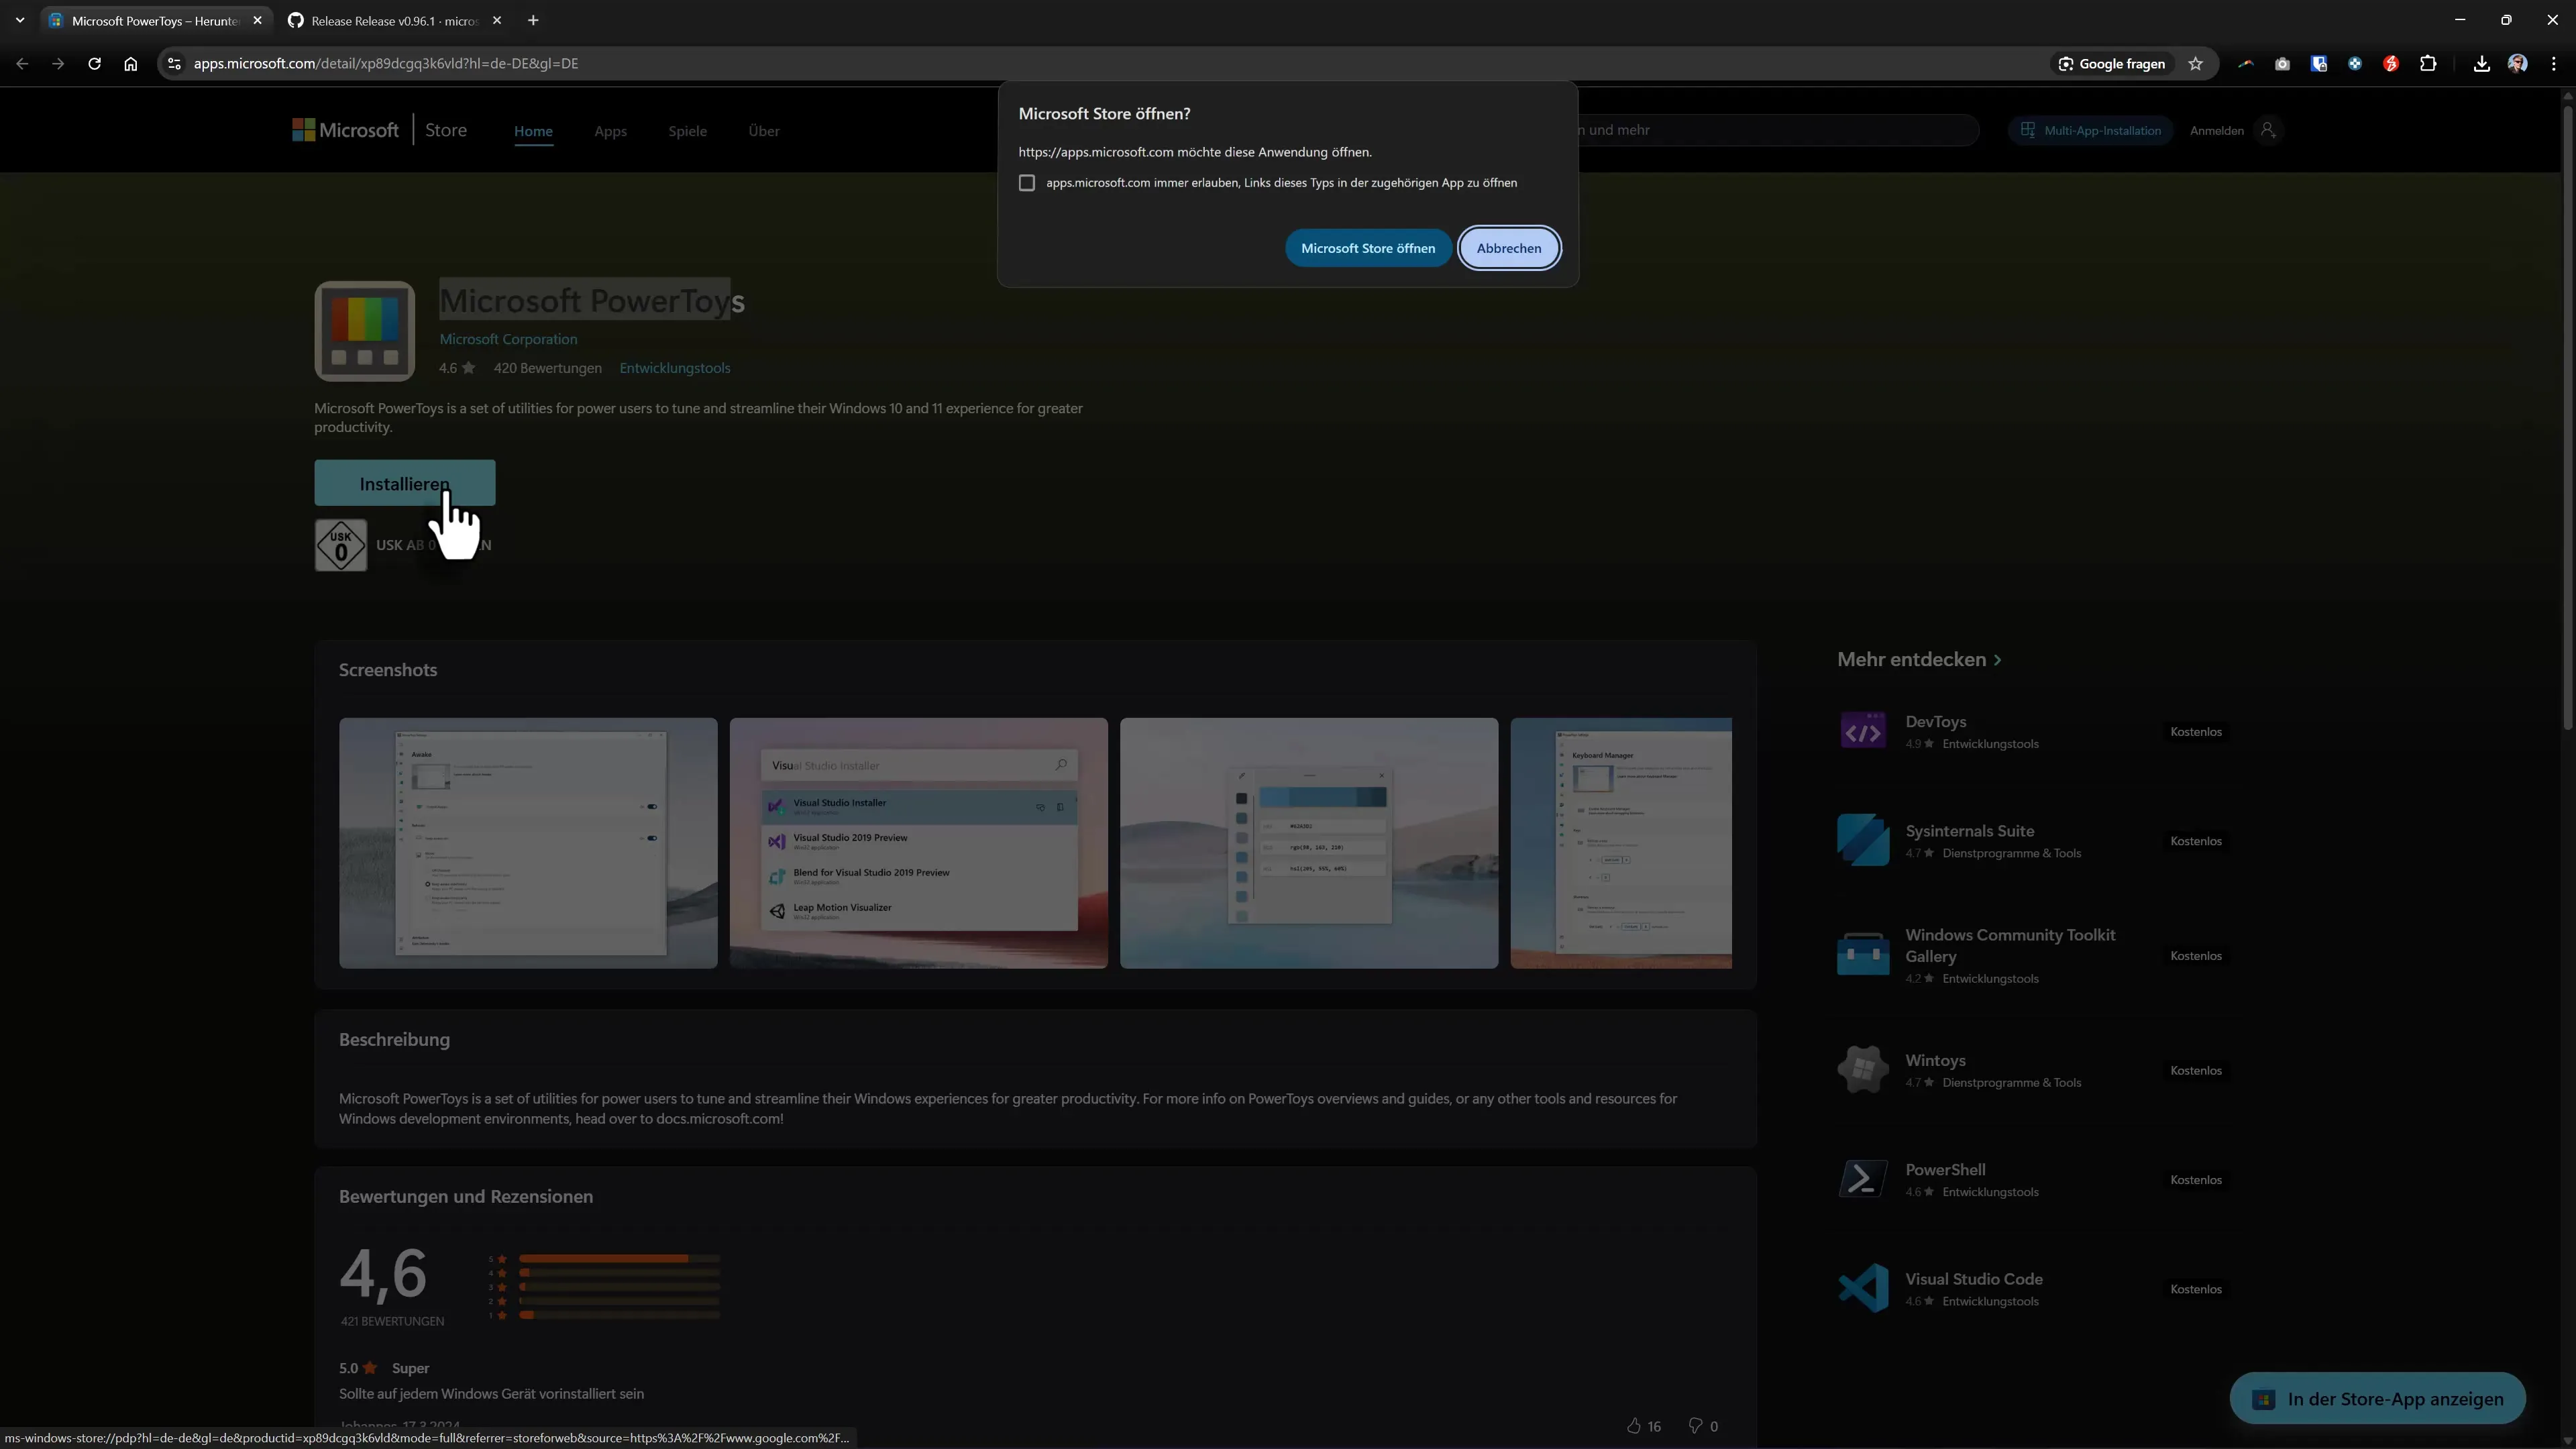
Task: Select the Sysinternals Suite icon
Action: click(x=1863, y=840)
